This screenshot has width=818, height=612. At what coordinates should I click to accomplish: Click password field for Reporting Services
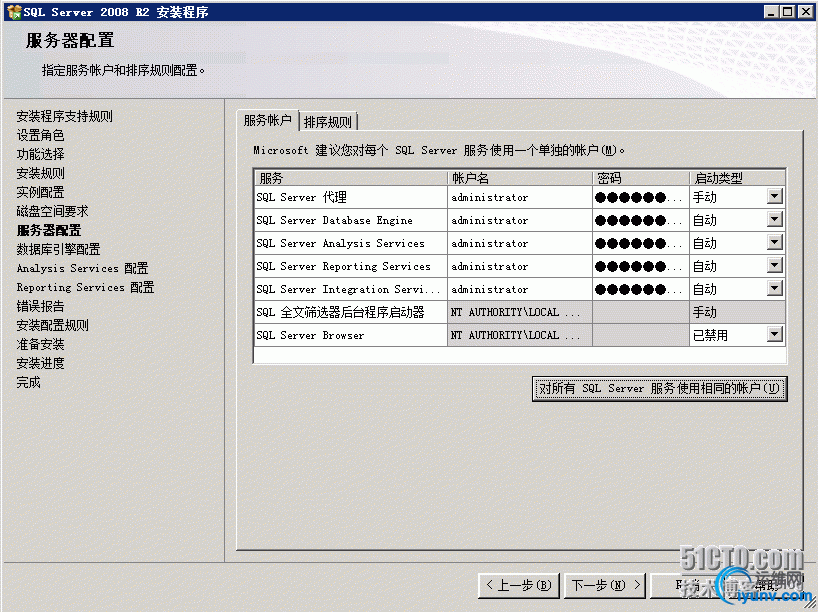tap(641, 266)
